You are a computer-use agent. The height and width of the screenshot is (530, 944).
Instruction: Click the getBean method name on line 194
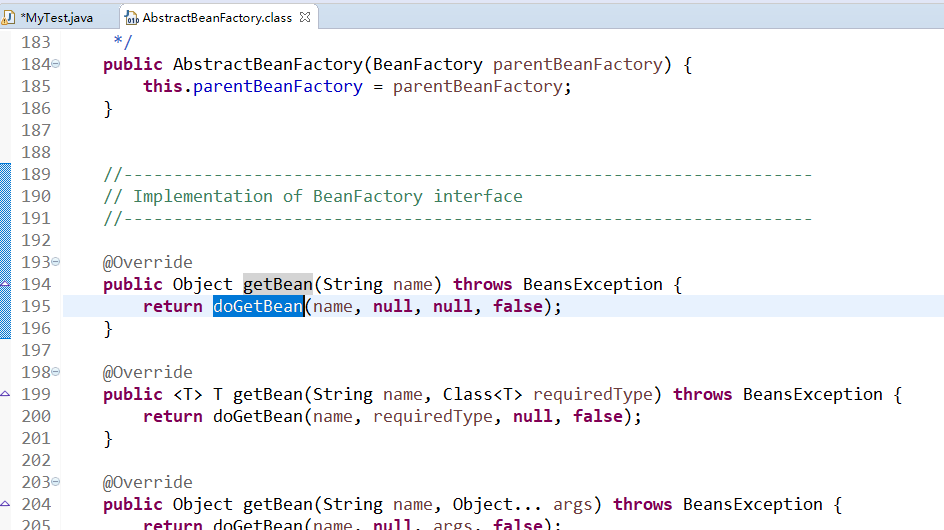click(x=278, y=284)
